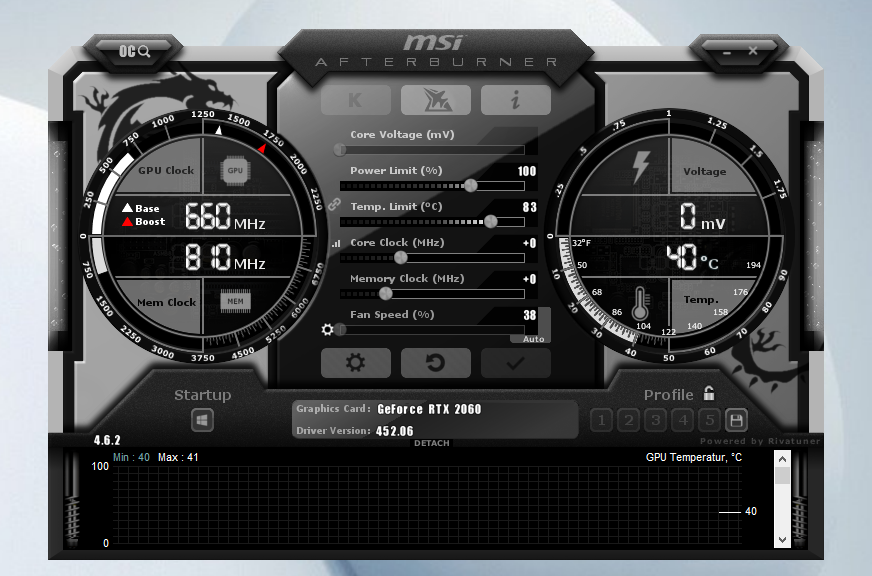This screenshot has width=872, height=576.
Task: Click the Max : 41 reading
Action: (x=178, y=457)
